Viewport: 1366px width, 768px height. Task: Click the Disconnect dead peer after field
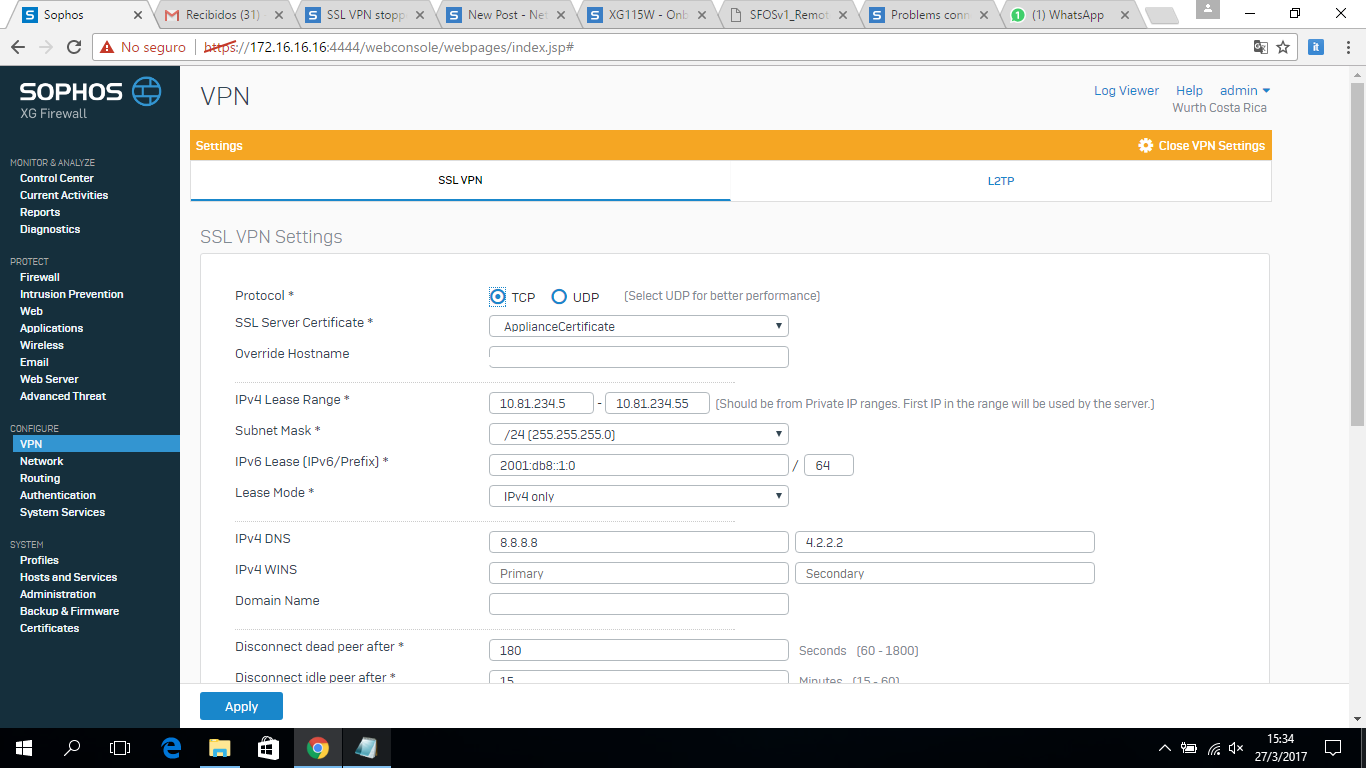pos(639,650)
